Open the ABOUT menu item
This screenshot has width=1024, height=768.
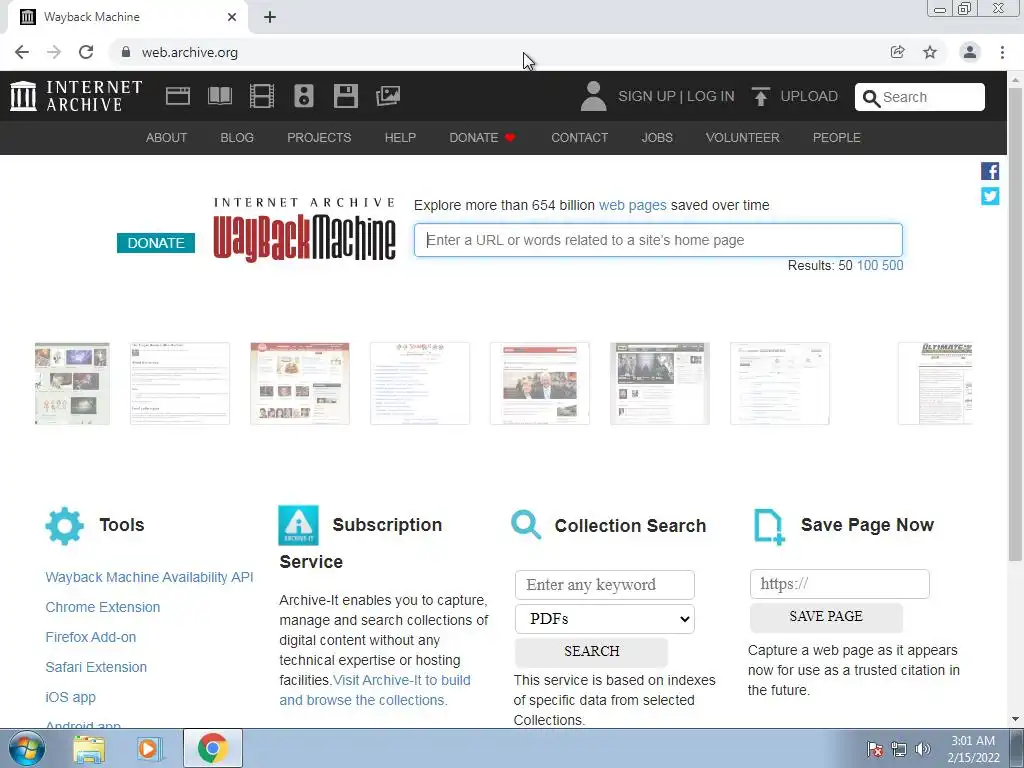tap(166, 138)
